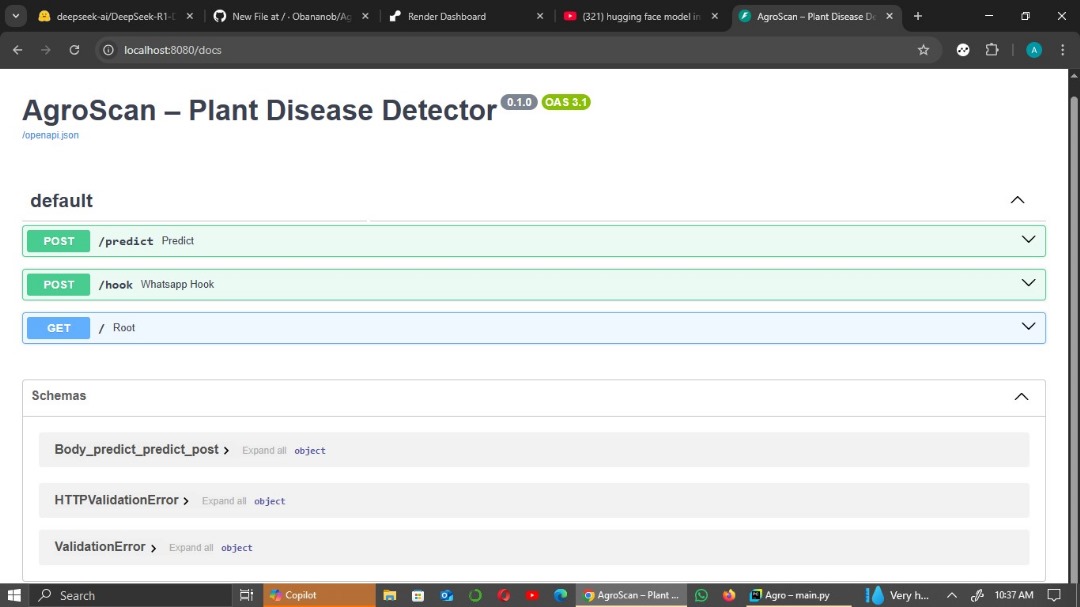Close the AgroScan tab
The height and width of the screenshot is (607, 1080).
coord(889,16)
